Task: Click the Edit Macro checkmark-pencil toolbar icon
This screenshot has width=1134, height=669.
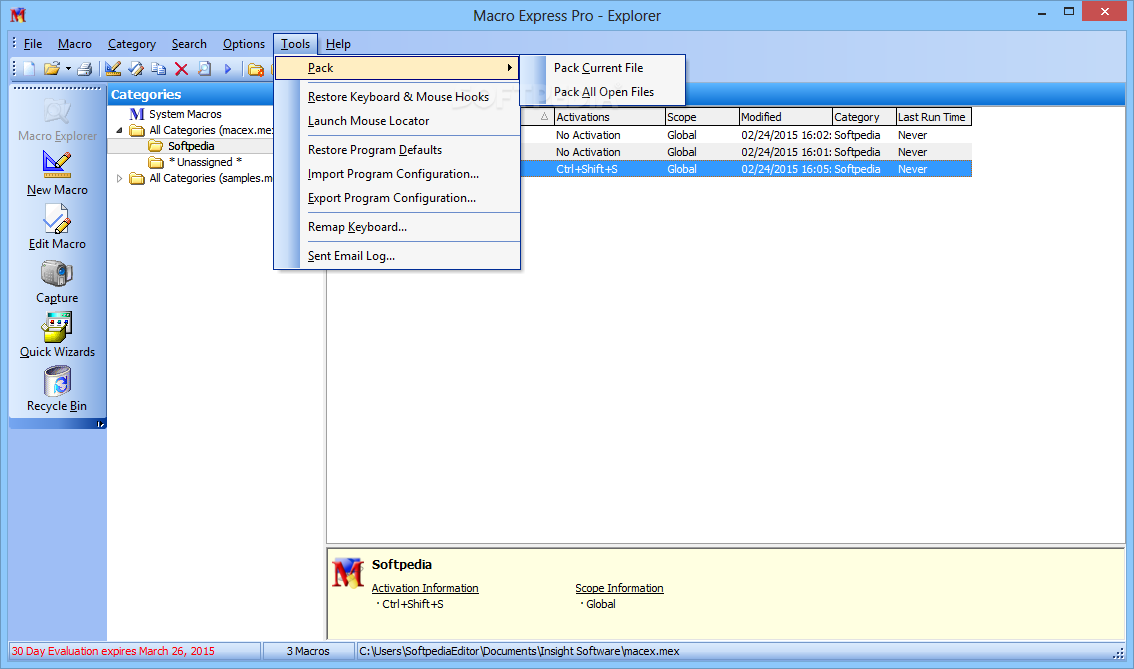Action: pos(136,69)
